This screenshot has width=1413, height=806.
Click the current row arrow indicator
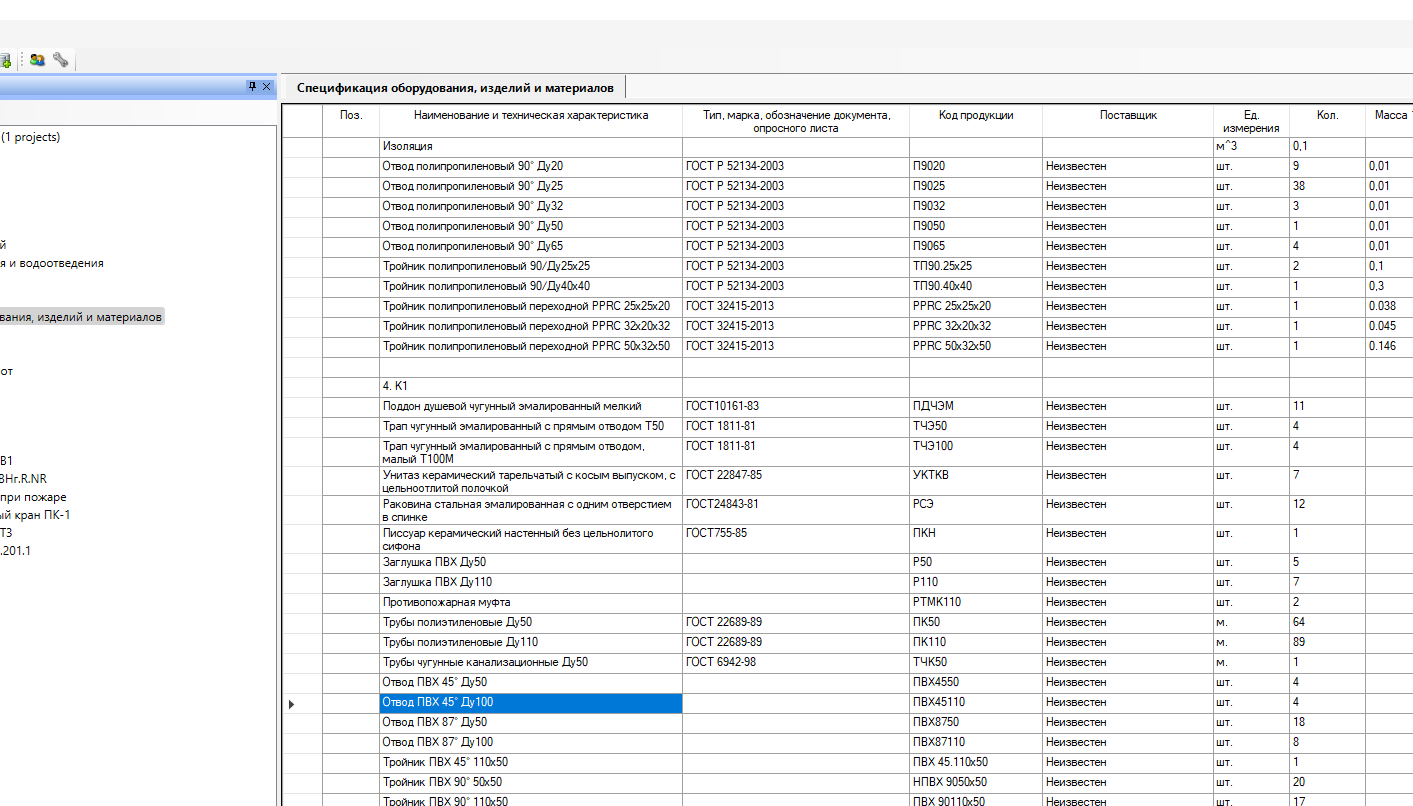(292, 704)
